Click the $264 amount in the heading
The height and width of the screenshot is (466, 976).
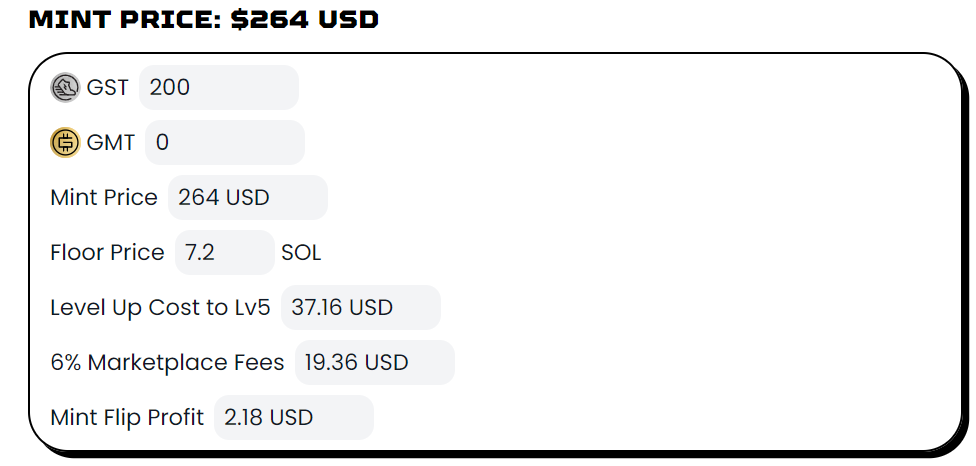coord(270,19)
